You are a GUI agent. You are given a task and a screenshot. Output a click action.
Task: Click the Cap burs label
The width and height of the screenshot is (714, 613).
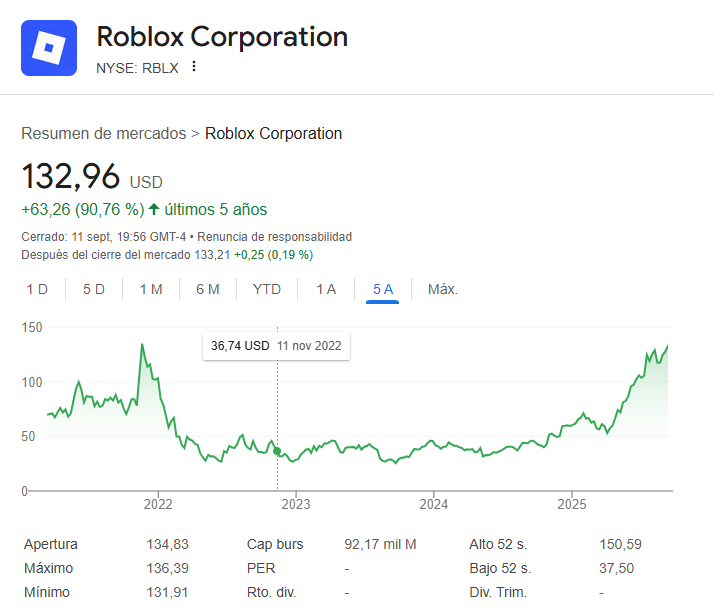[x=275, y=544]
